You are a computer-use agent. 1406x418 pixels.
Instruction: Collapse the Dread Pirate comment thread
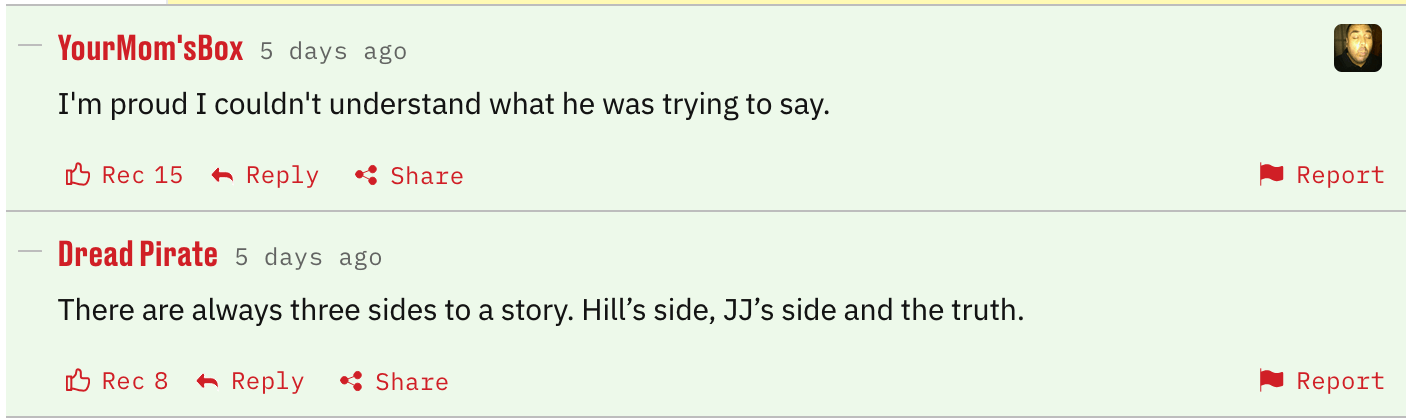point(30,253)
